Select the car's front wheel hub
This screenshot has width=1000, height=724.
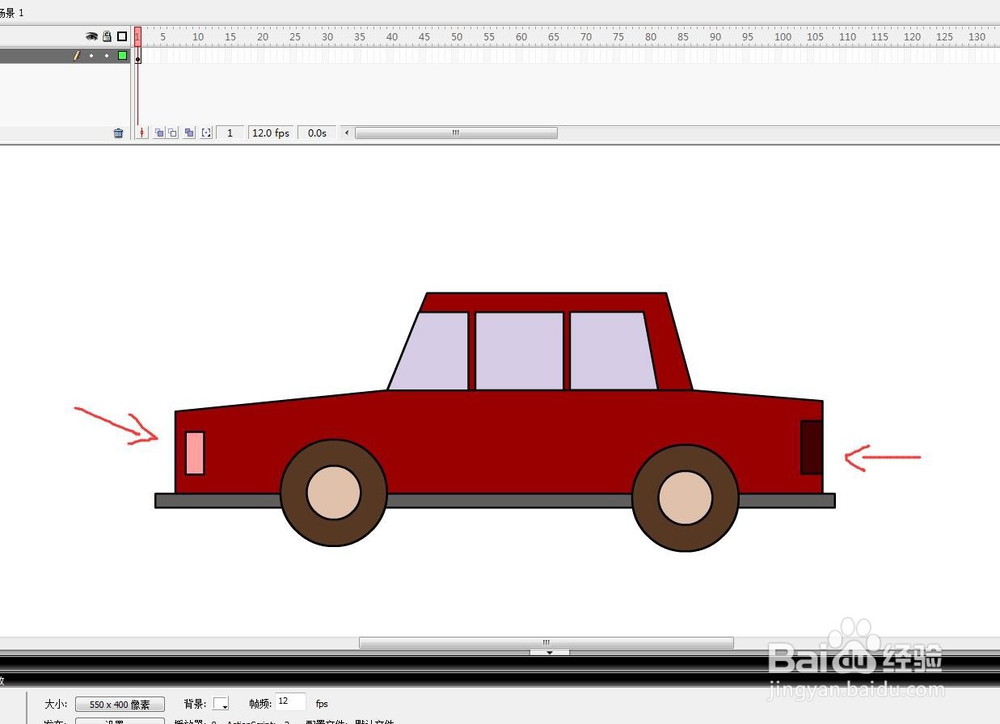[x=334, y=492]
